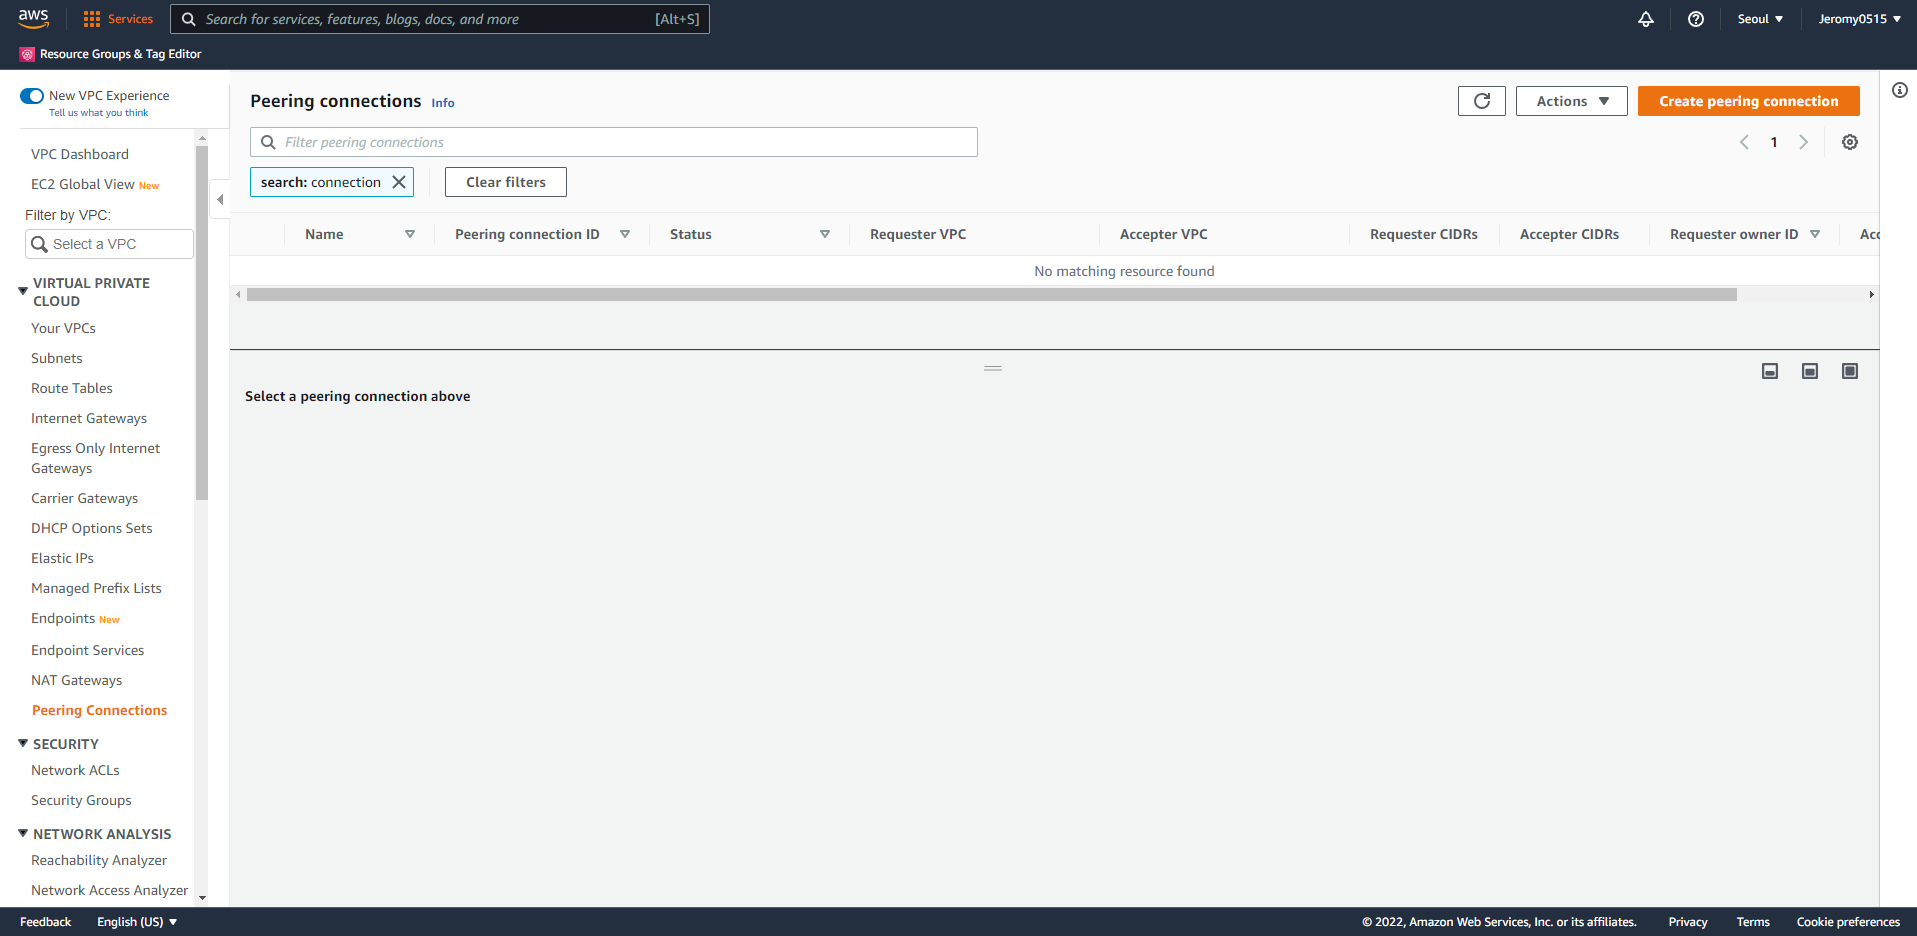Go to next results page
Image resolution: width=1917 pixels, height=936 pixels.
[1804, 142]
